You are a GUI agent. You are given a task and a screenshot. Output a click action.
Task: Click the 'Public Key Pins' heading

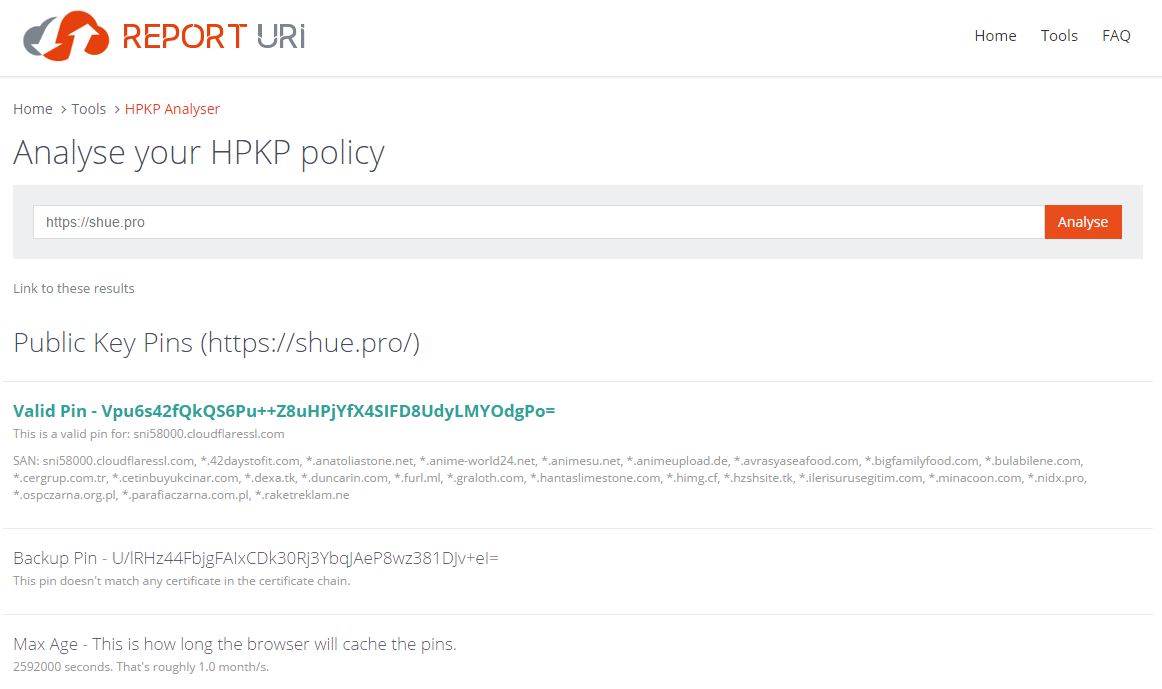[x=216, y=343]
